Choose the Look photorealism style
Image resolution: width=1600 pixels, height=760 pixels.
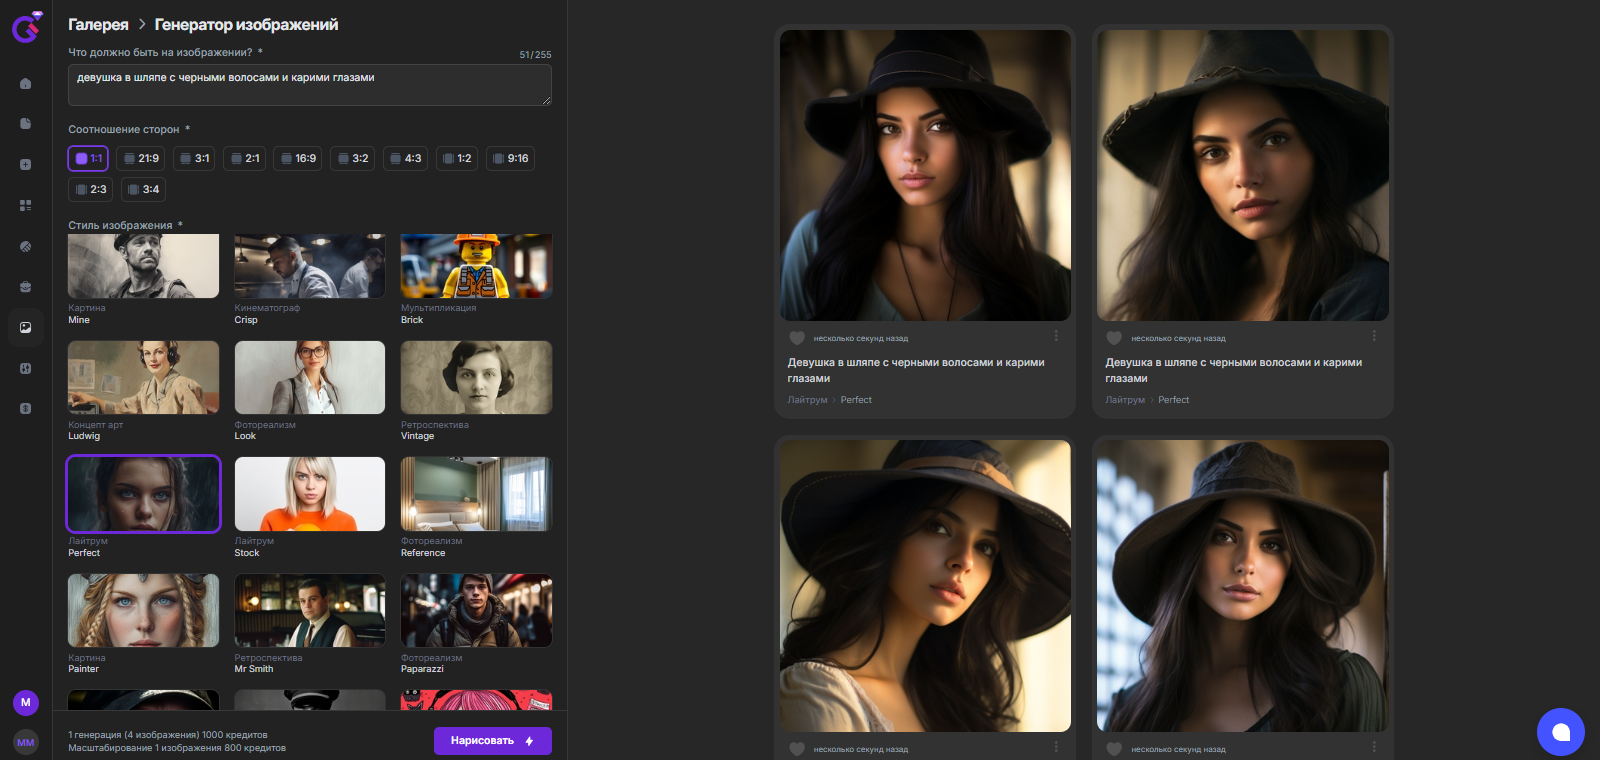pyautogui.click(x=310, y=377)
